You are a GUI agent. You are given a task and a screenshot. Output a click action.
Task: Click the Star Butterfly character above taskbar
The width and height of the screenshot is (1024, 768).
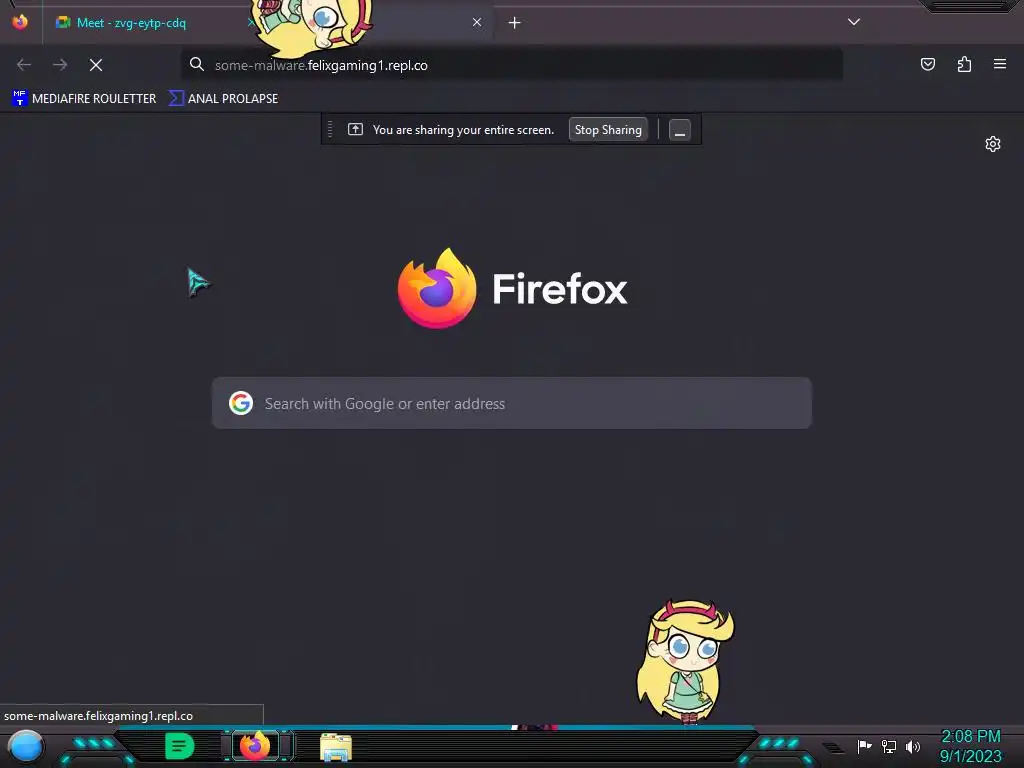click(x=685, y=662)
